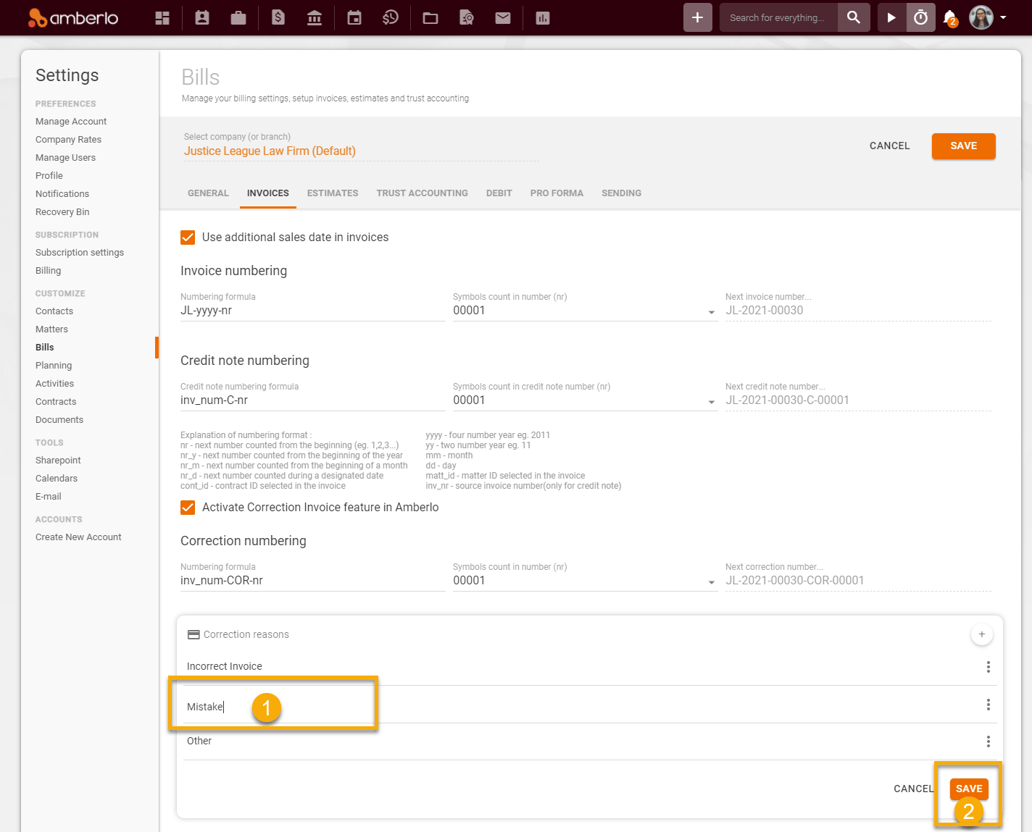Add a new correction reason

(981, 635)
